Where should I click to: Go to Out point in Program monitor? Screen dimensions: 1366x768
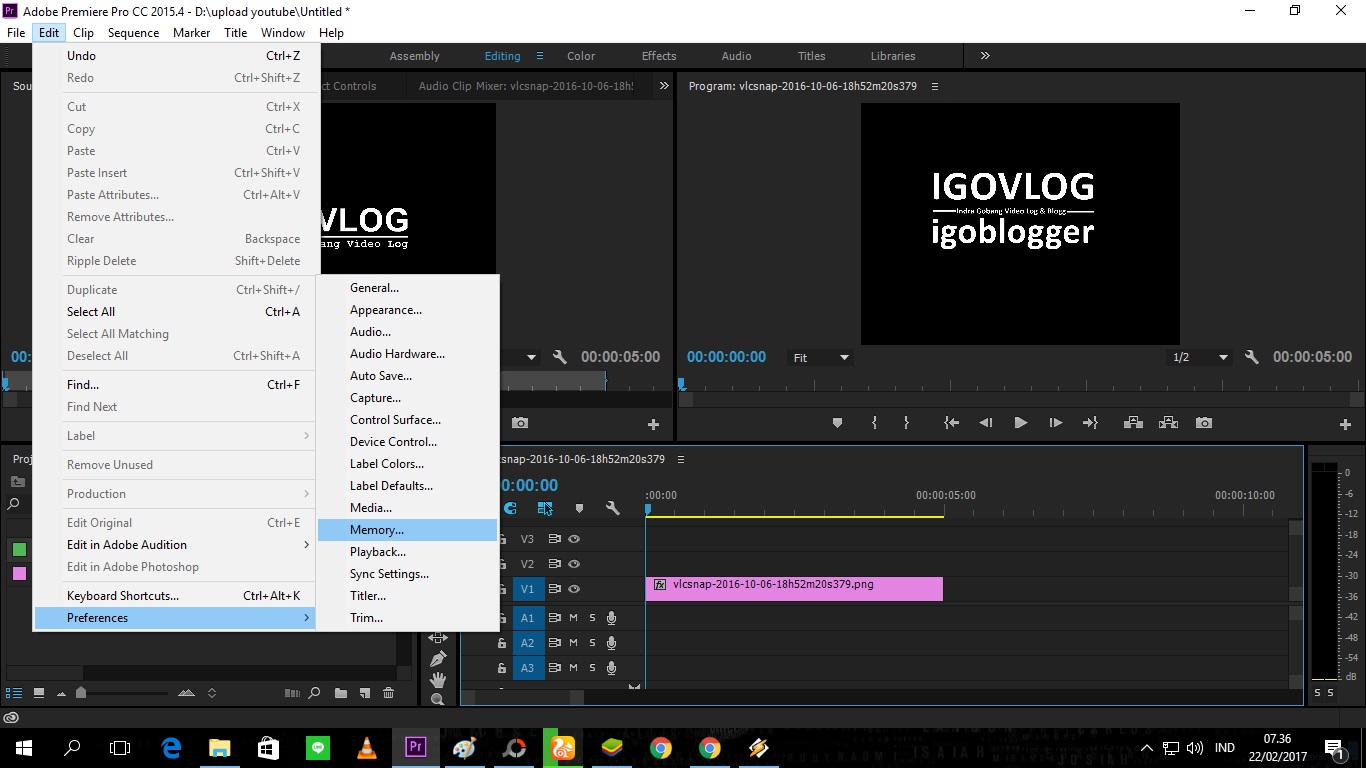click(1090, 423)
